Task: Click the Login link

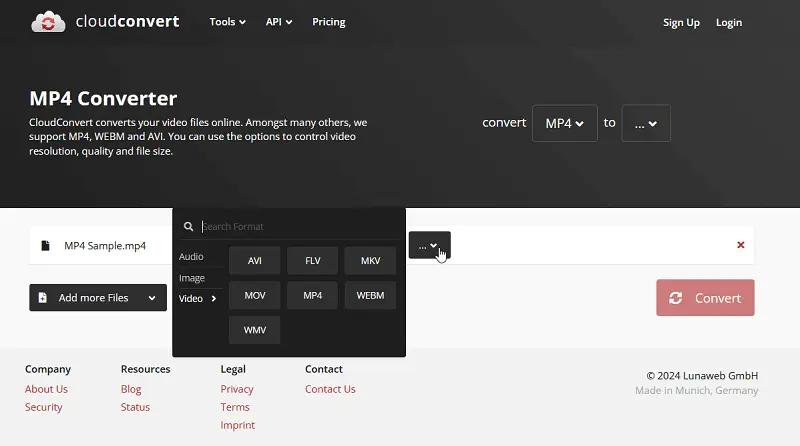Action: (x=729, y=23)
